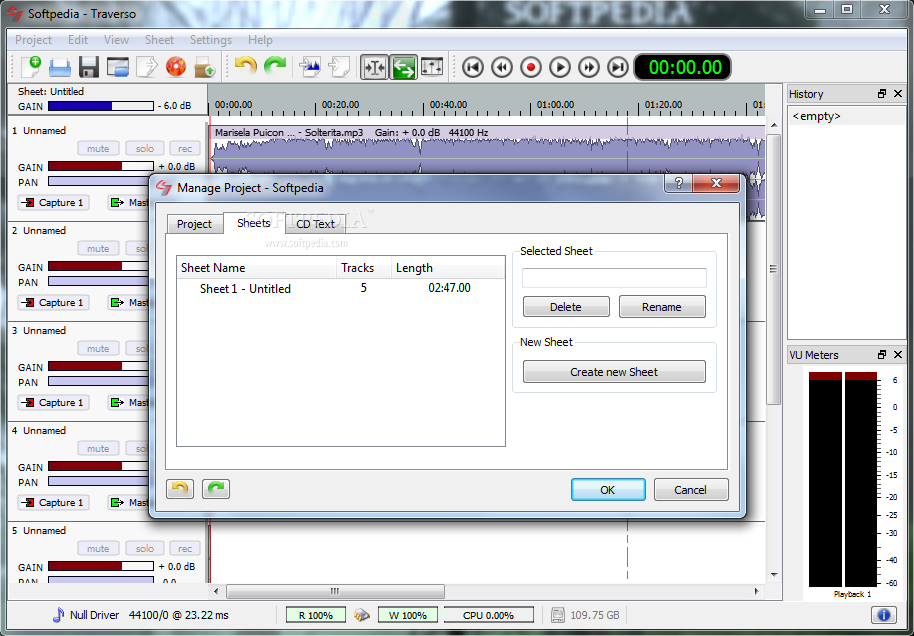Click the restore backup box icon
Image resolution: width=914 pixels, height=636 pixels.
tap(205, 67)
